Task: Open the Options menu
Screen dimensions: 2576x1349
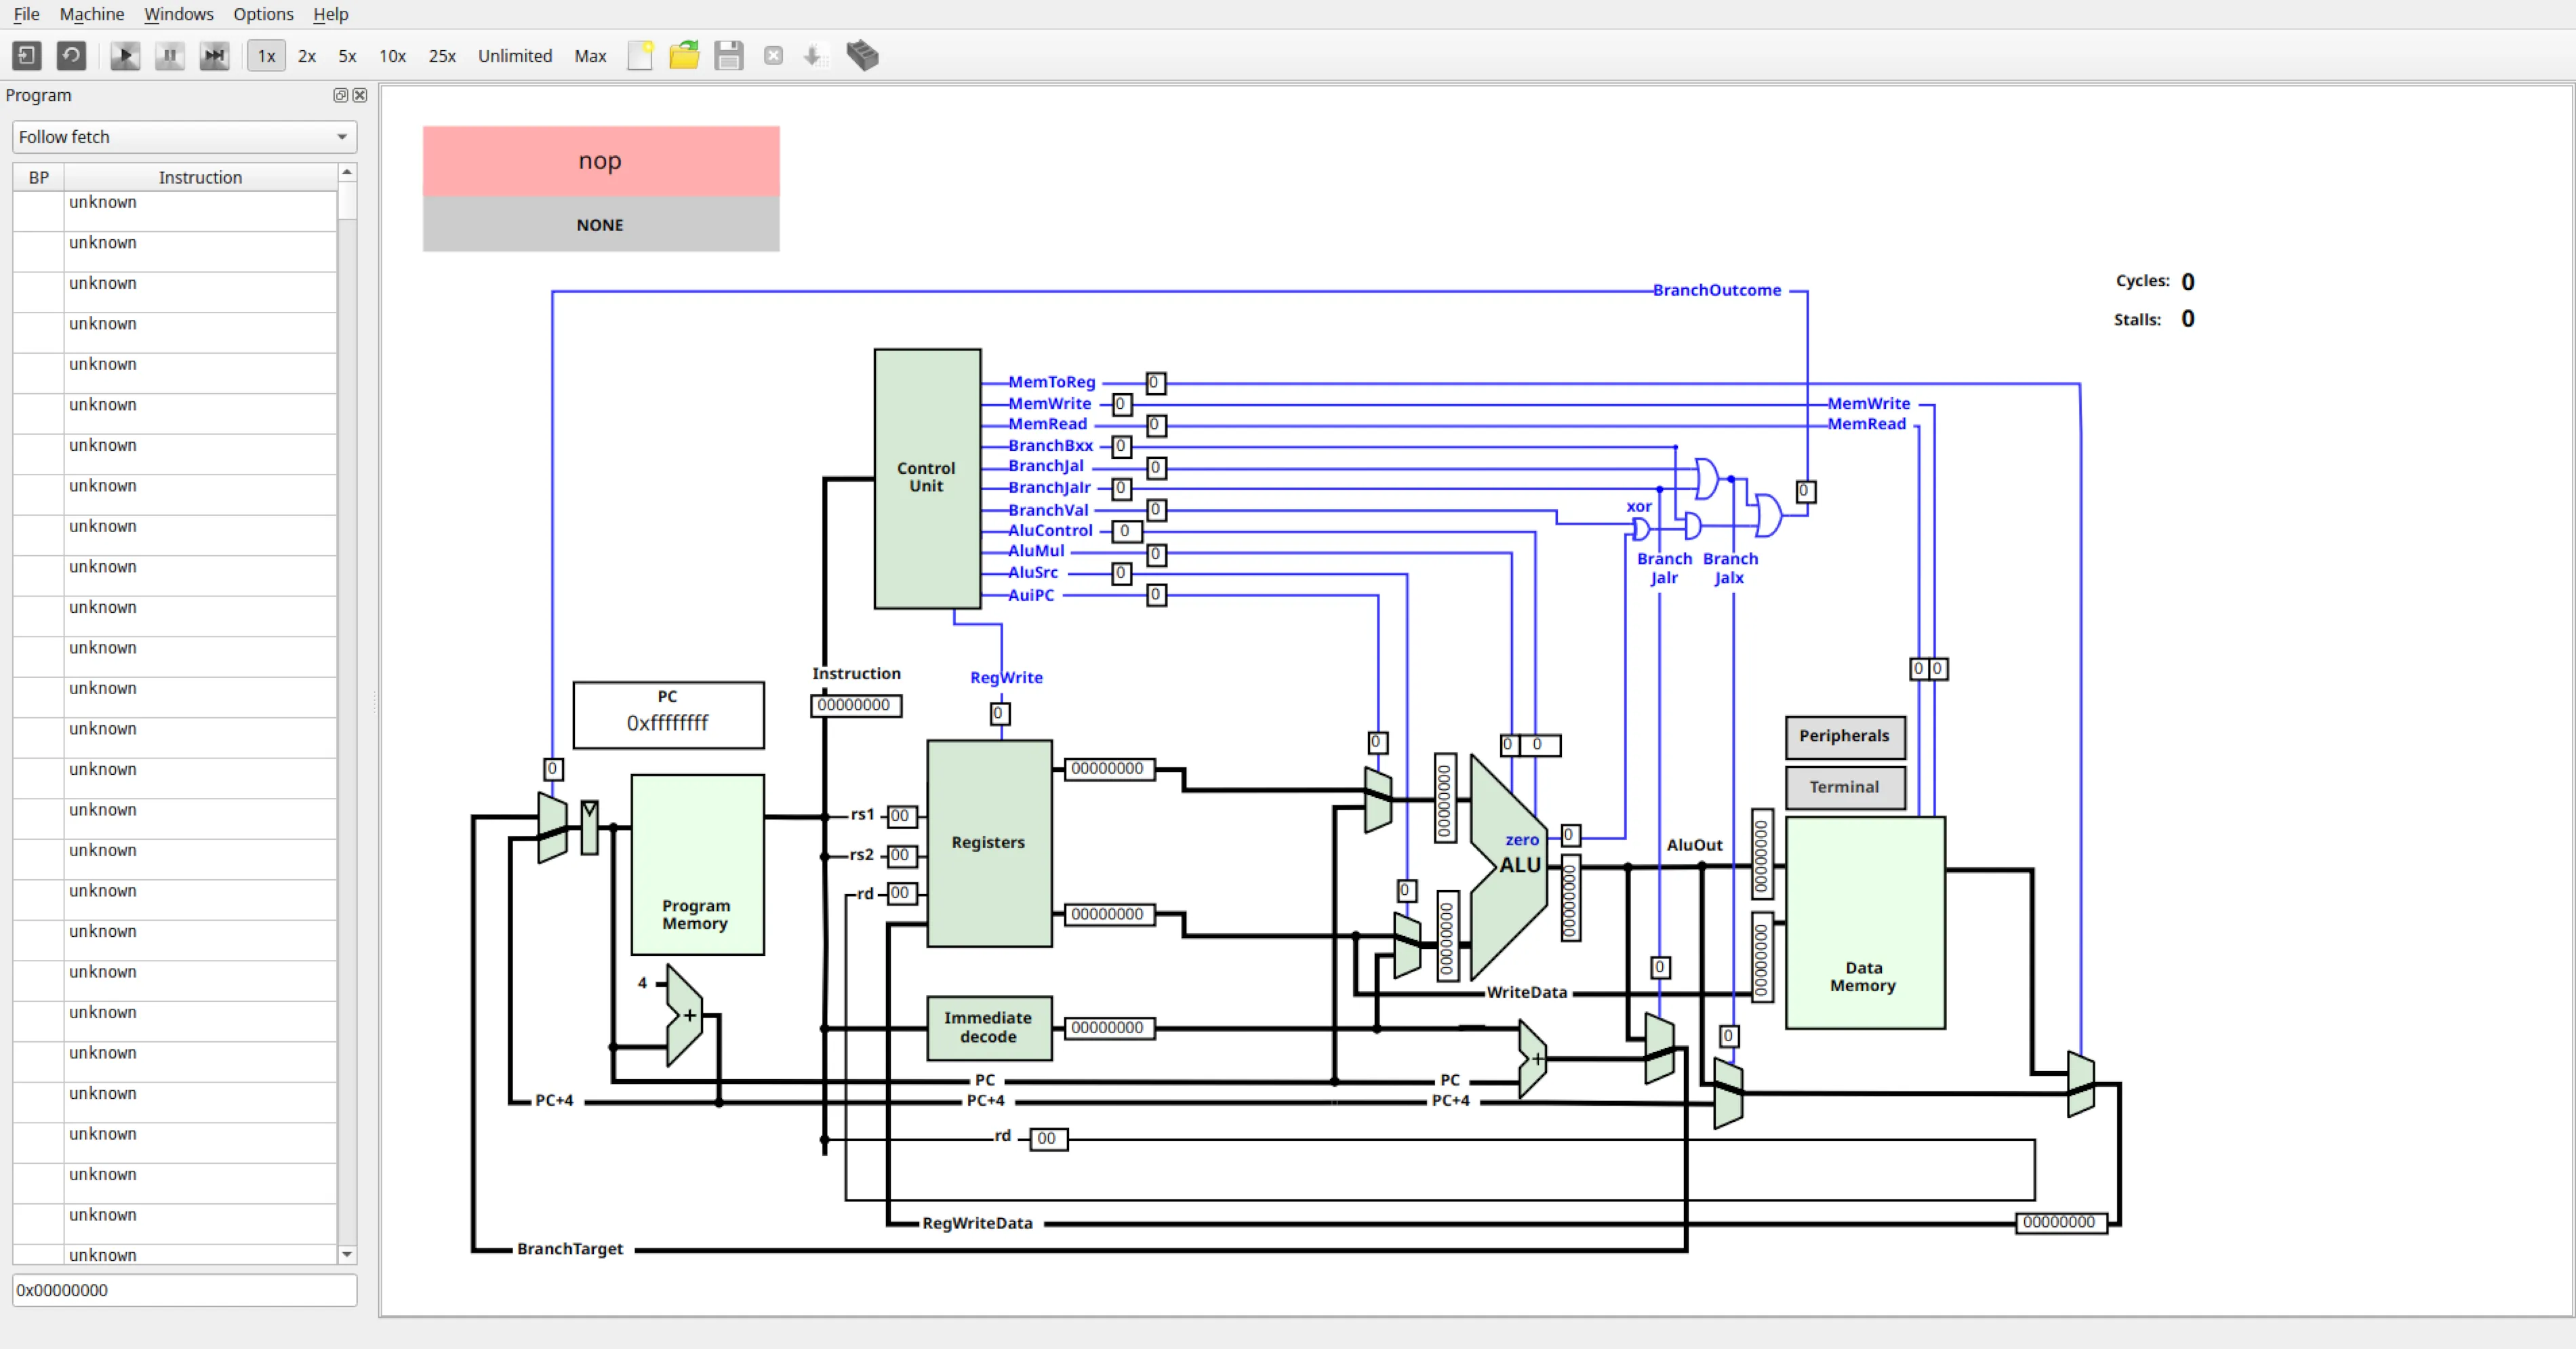Action: (x=263, y=14)
